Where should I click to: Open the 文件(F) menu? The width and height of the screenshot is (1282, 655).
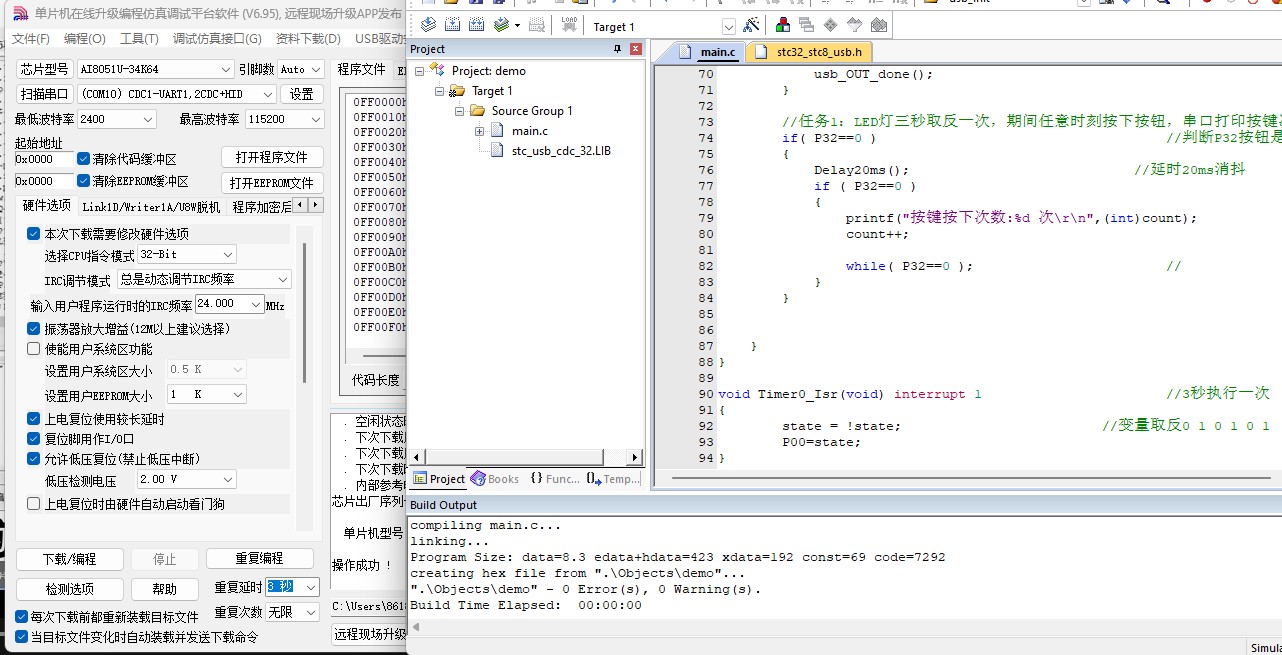pos(31,39)
